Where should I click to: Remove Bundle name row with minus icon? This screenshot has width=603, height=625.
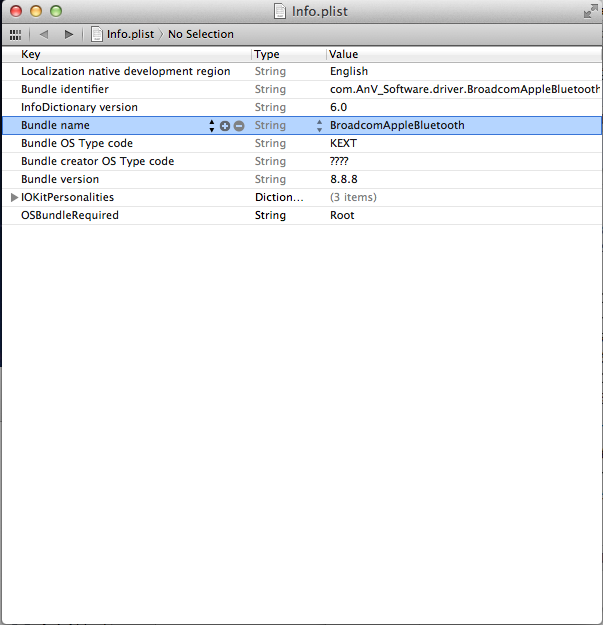tap(239, 126)
